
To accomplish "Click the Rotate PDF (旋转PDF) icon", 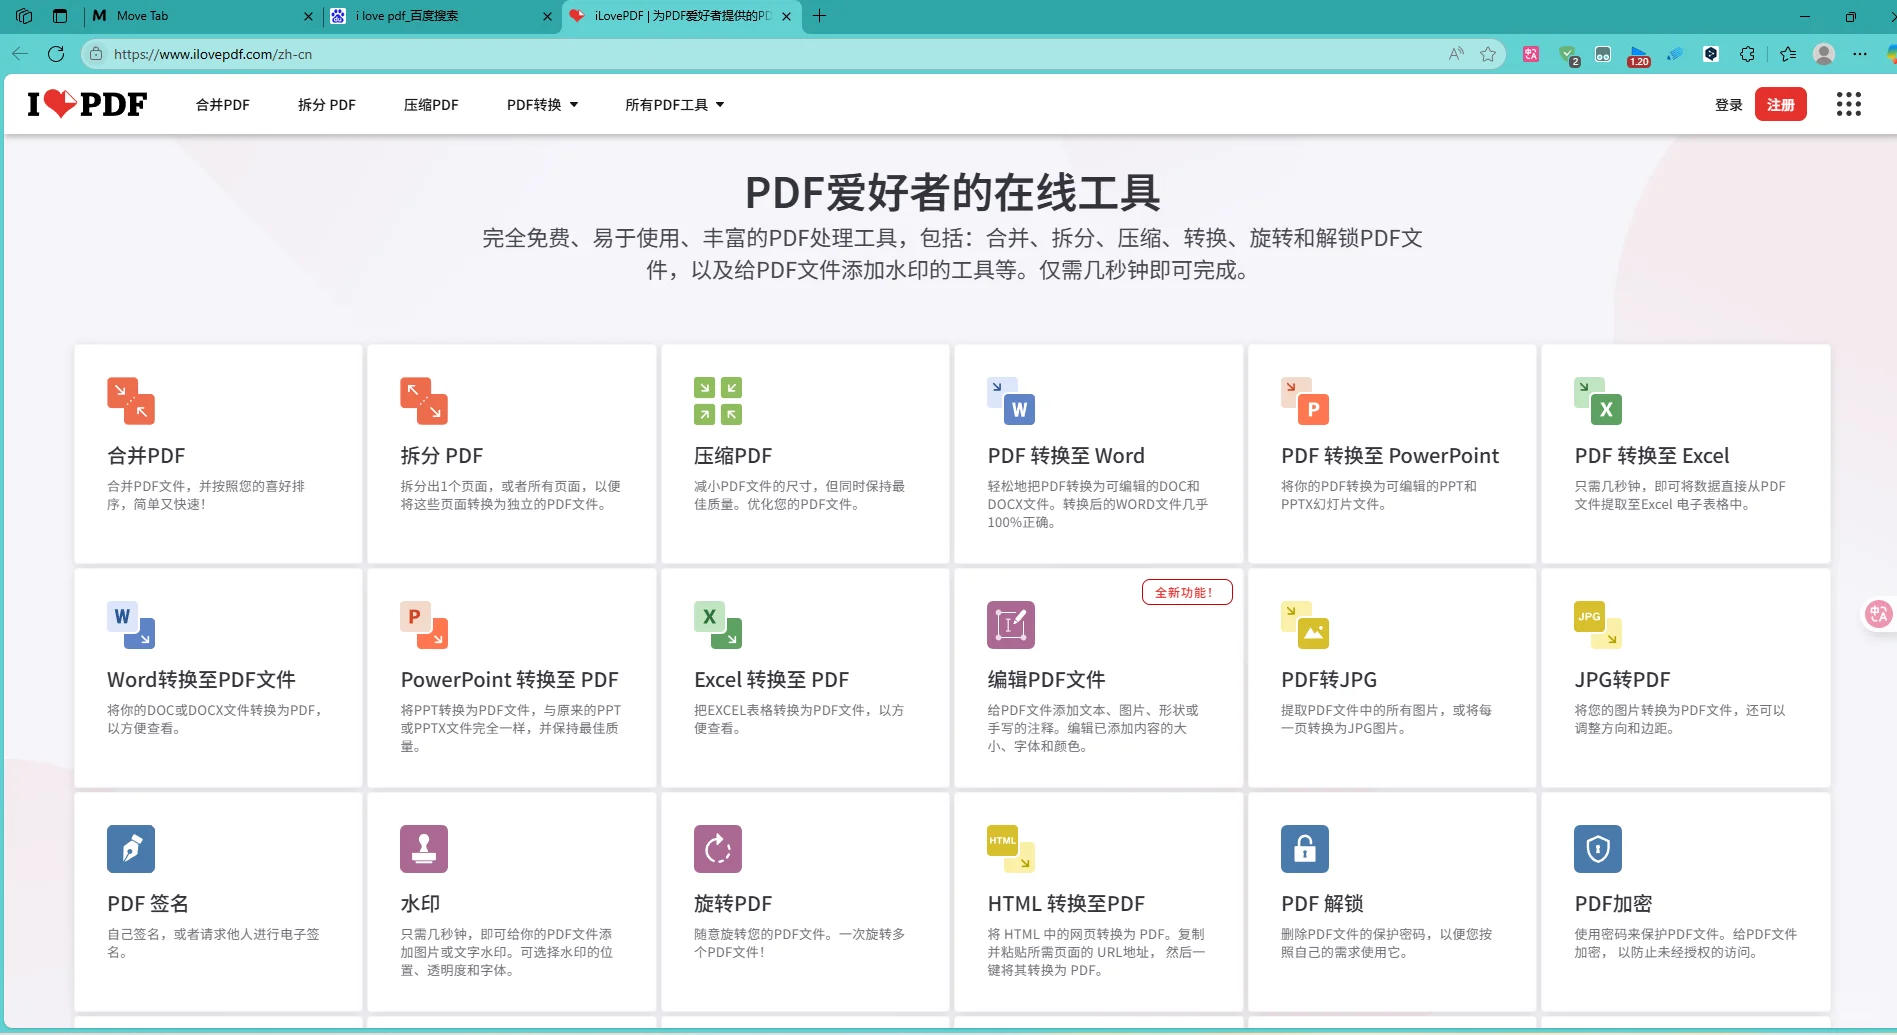I will 718,849.
